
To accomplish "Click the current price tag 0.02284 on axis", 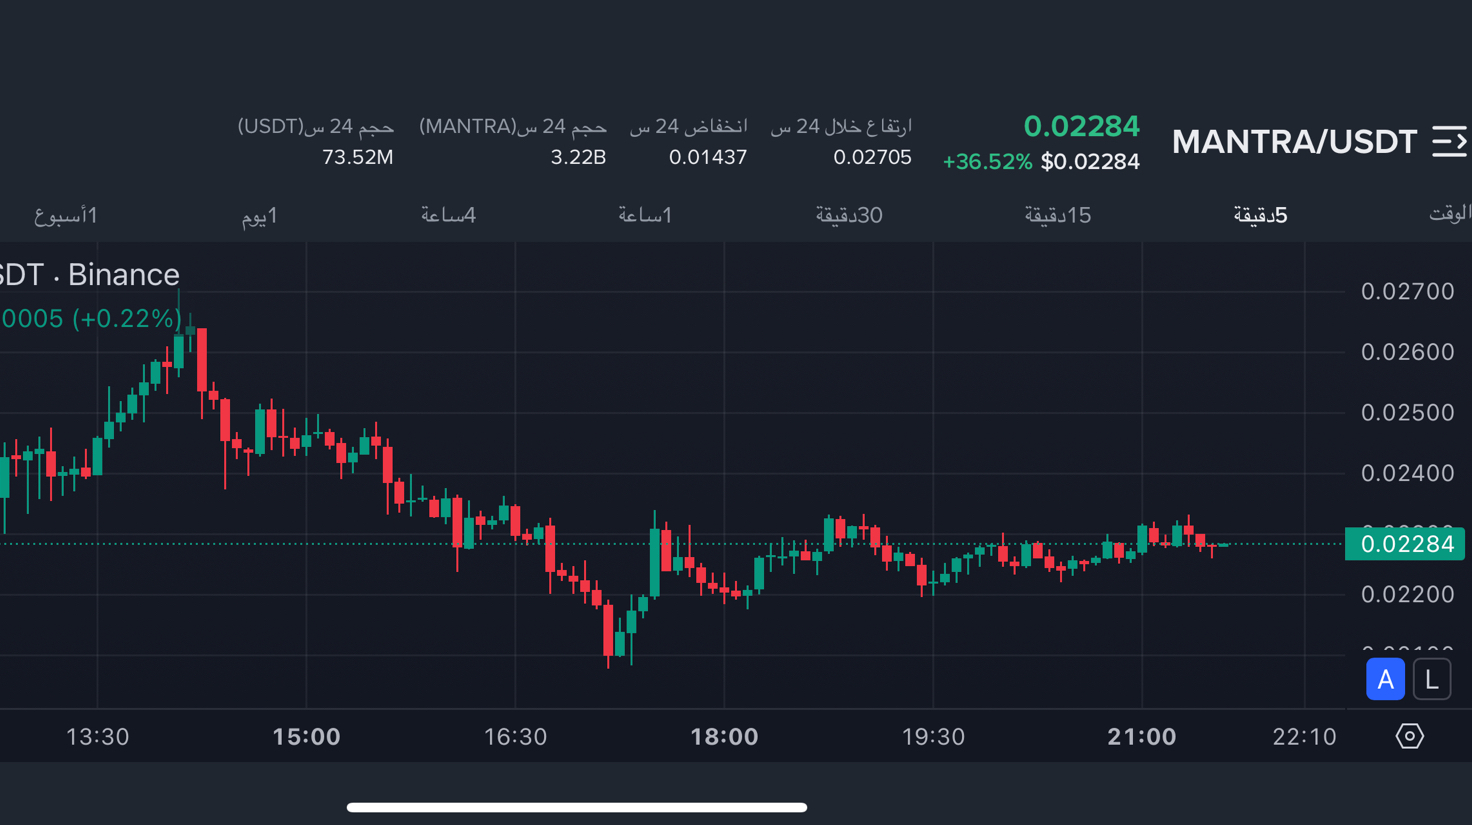I will pyautogui.click(x=1405, y=544).
